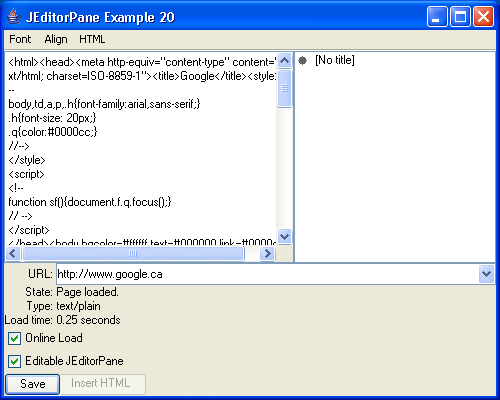Click the Save button
500x400 pixels.
point(33,384)
